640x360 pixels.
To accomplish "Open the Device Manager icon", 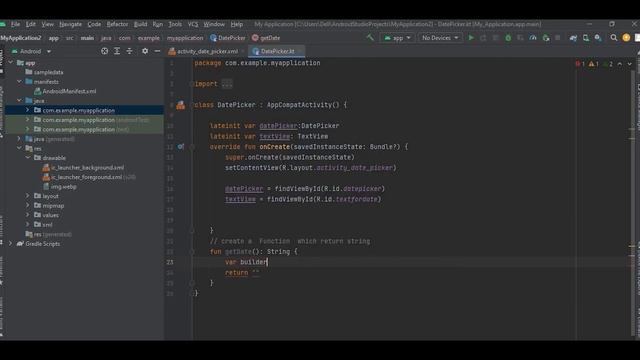I will (x=586, y=38).
